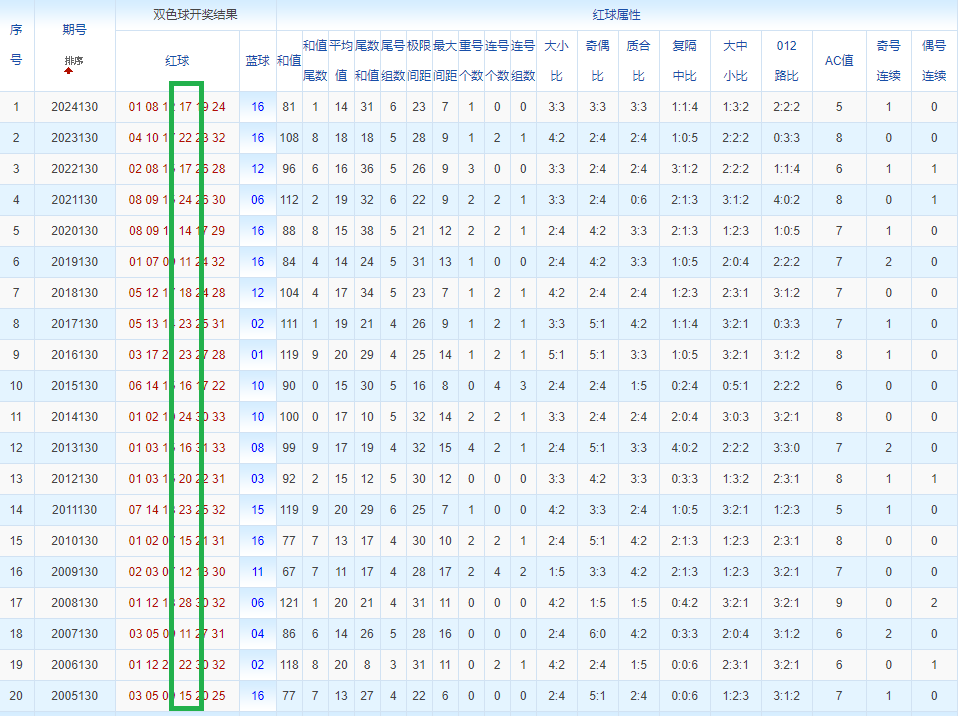
Task: Select period number 2018130
Action: pyautogui.click(x=74, y=293)
